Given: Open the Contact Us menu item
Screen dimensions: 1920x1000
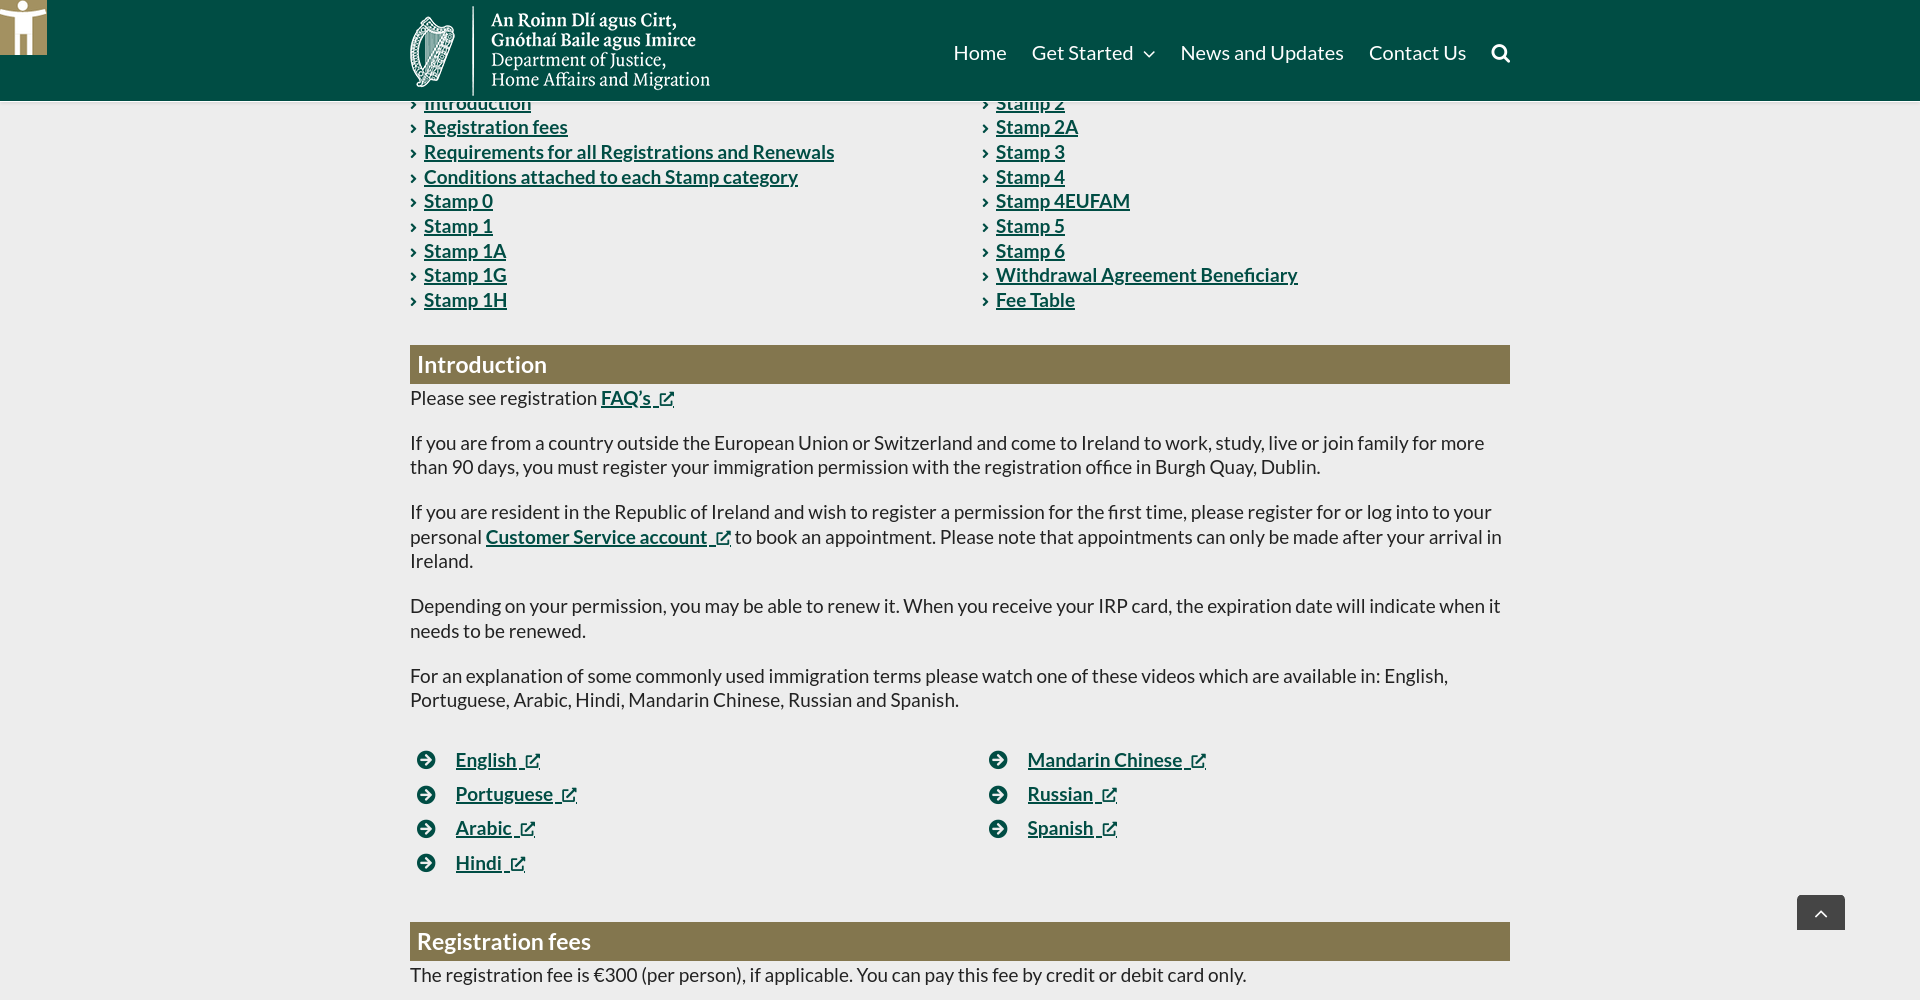Looking at the screenshot, I should click(1417, 53).
